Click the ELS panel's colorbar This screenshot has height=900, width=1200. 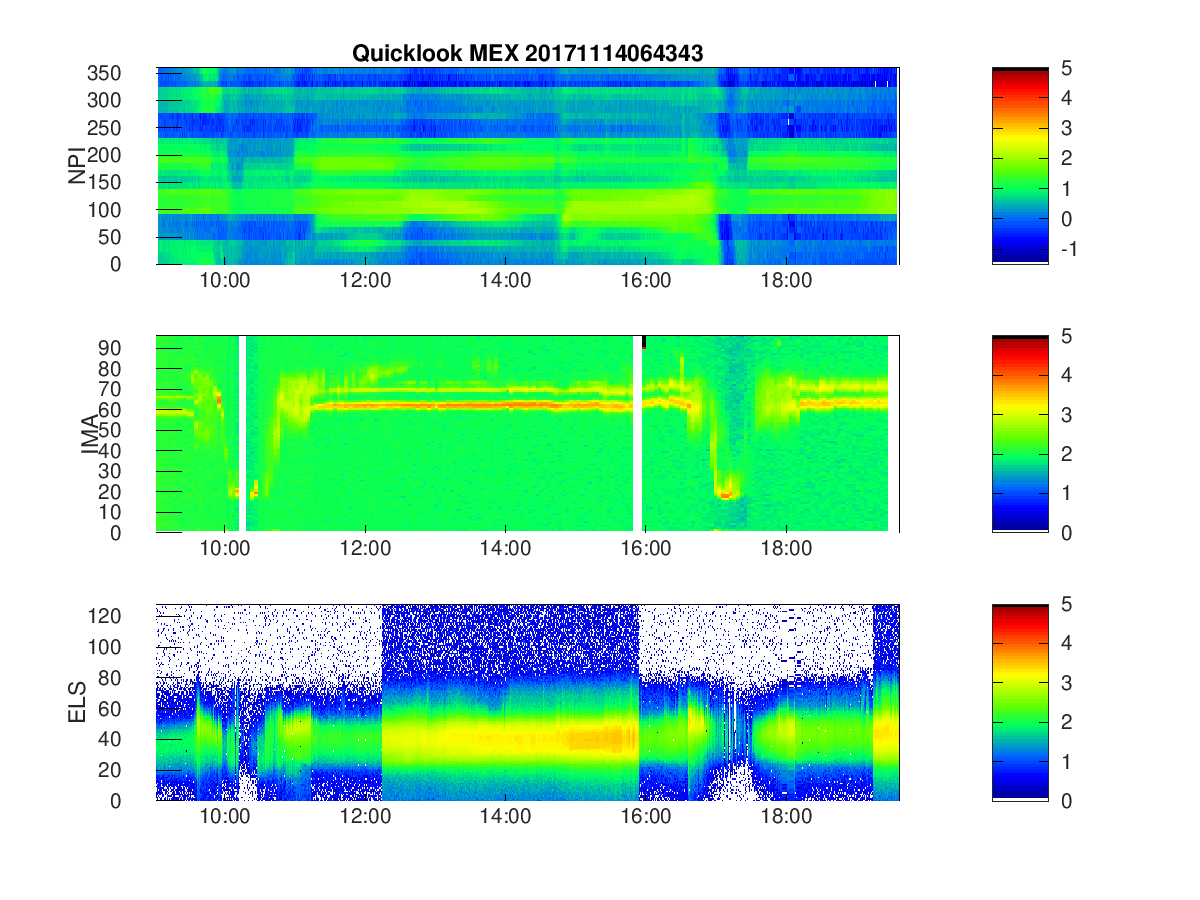coord(1020,702)
